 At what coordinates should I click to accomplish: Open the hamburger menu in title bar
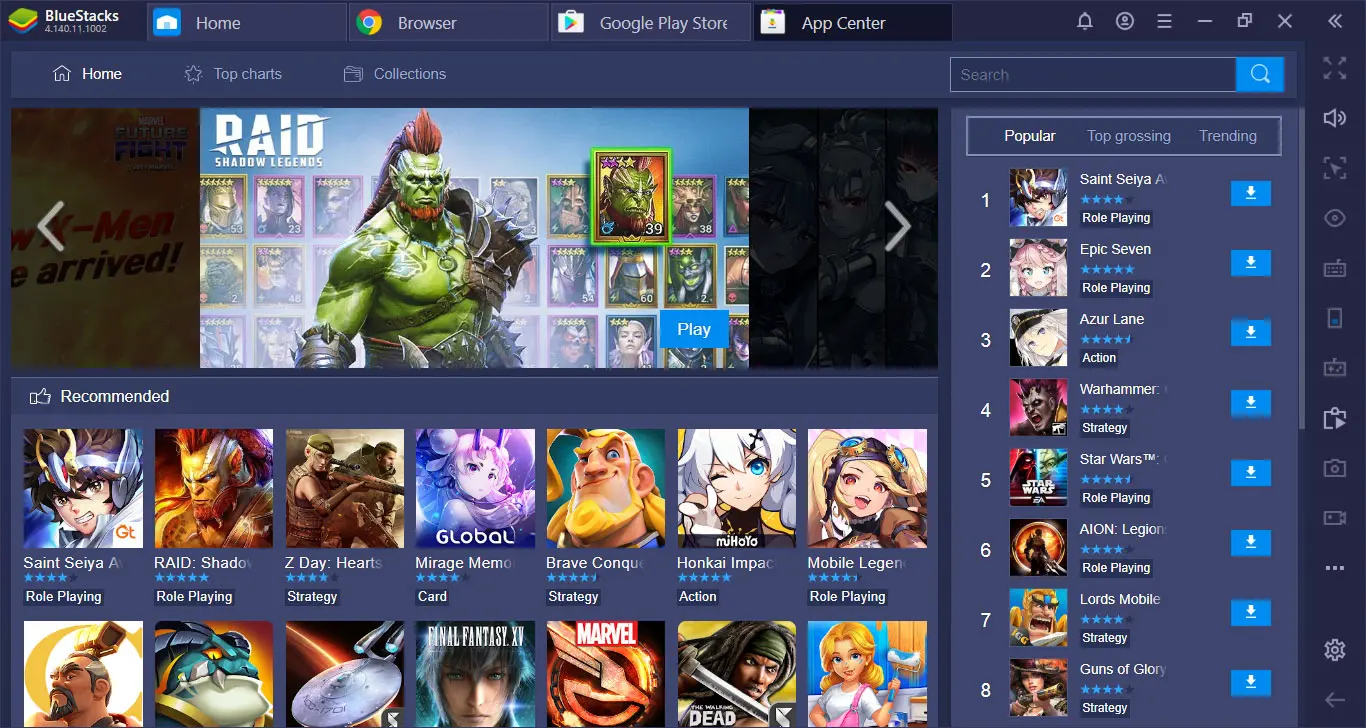tap(1164, 22)
